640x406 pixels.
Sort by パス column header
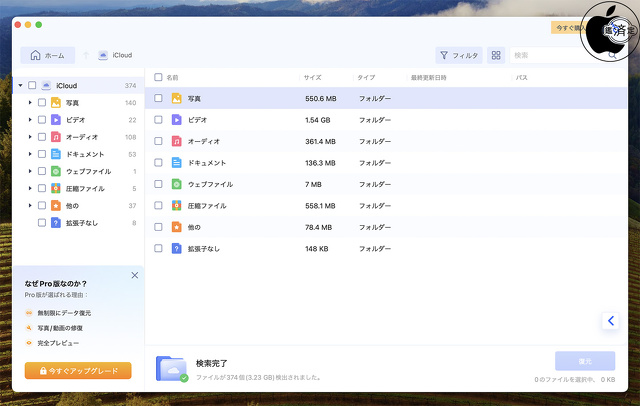pos(522,78)
